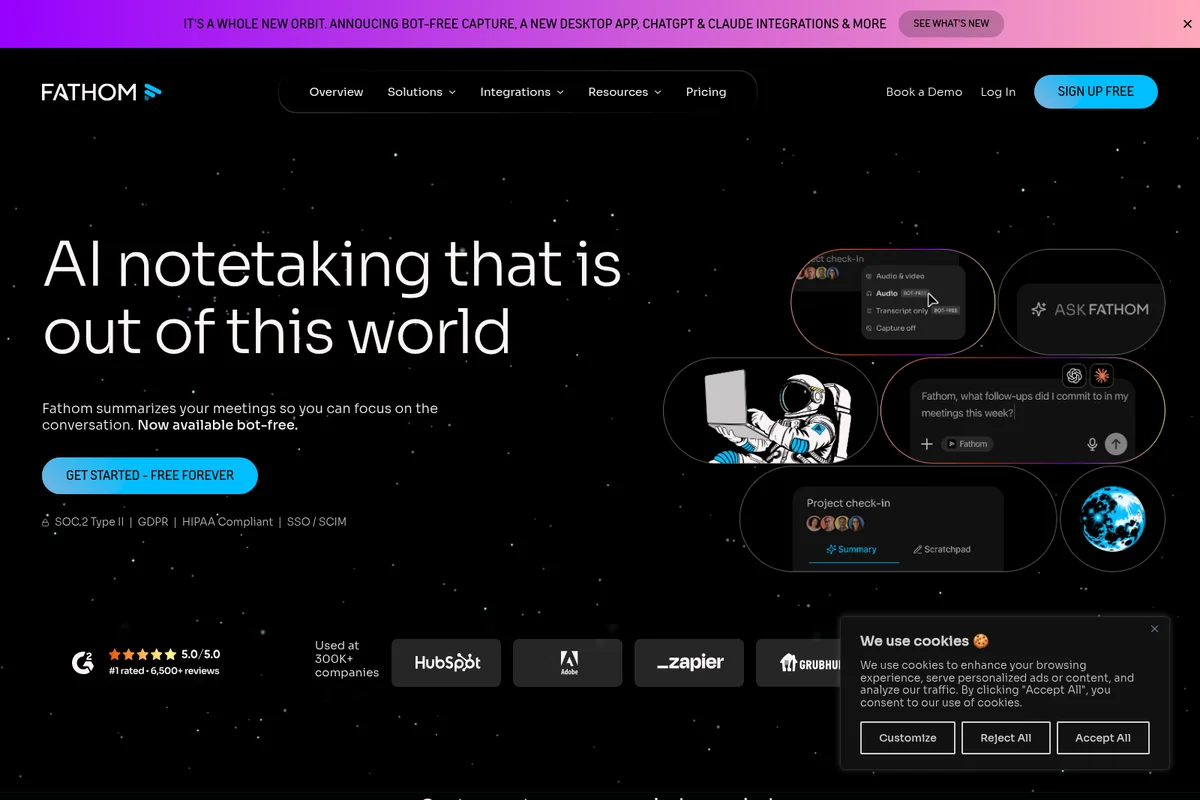Click the ASK FATHOM sparkle icon

[x=1039, y=310]
